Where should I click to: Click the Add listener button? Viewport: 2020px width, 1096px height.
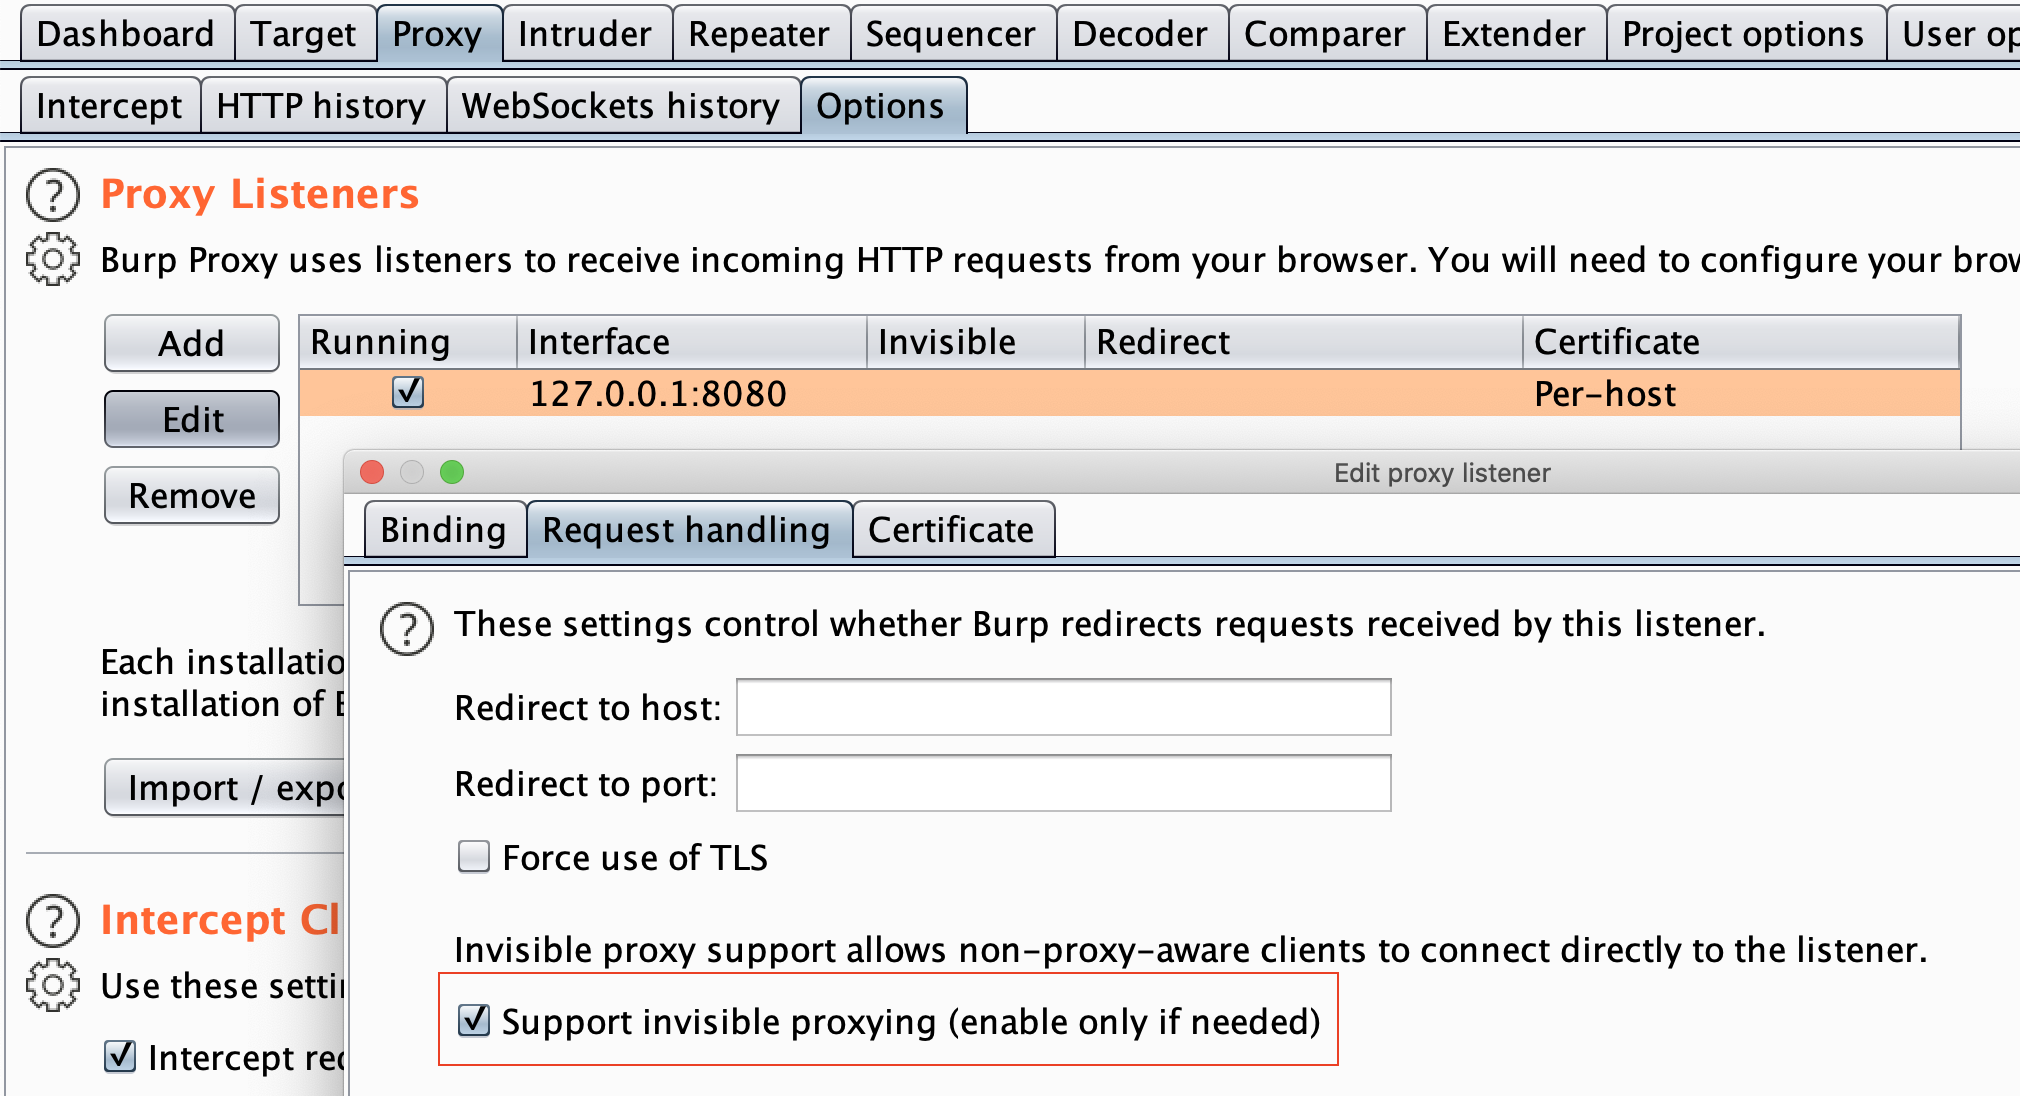point(192,344)
